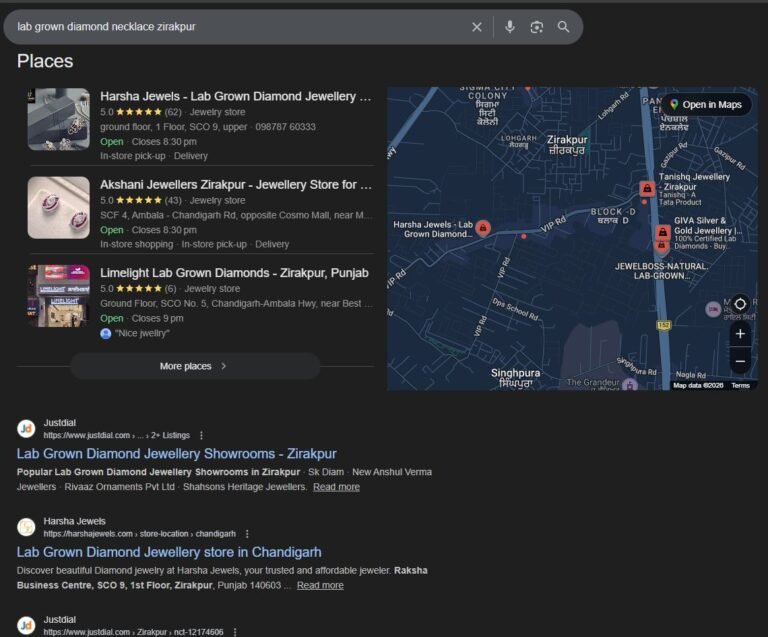Click justdial.com 2+ Listings breadcrumb URL
The height and width of the screenshot is (637, 768).
[117, 435]
